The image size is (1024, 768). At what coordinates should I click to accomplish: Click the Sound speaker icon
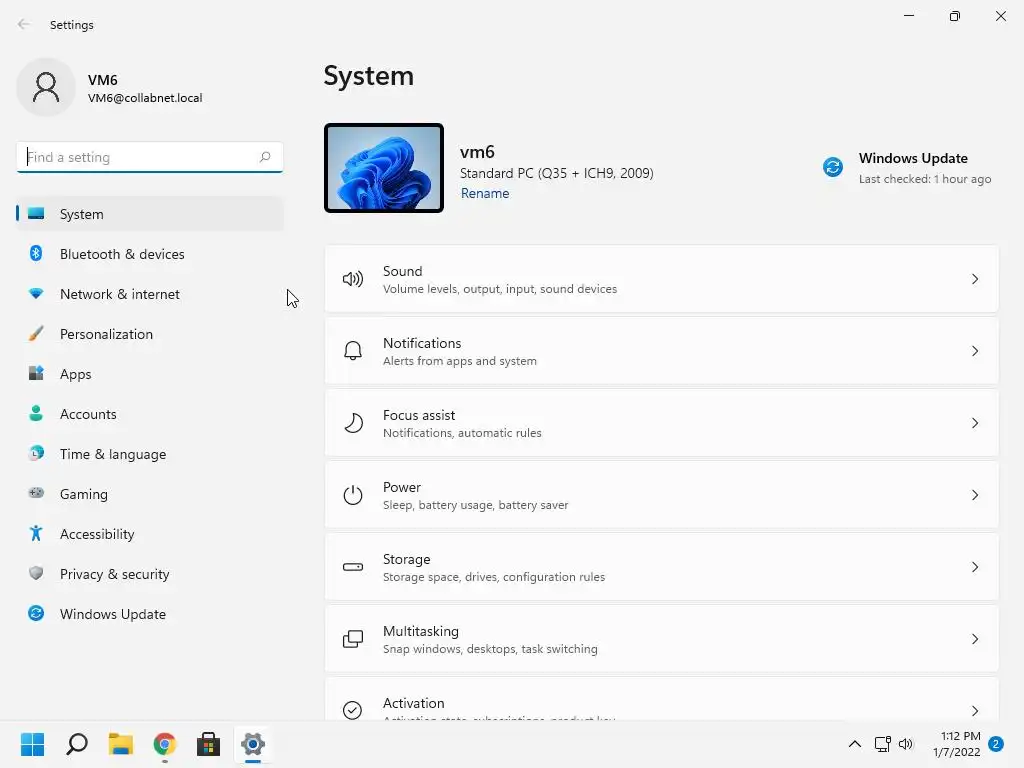pyautogui.click(x=353, y=280)
